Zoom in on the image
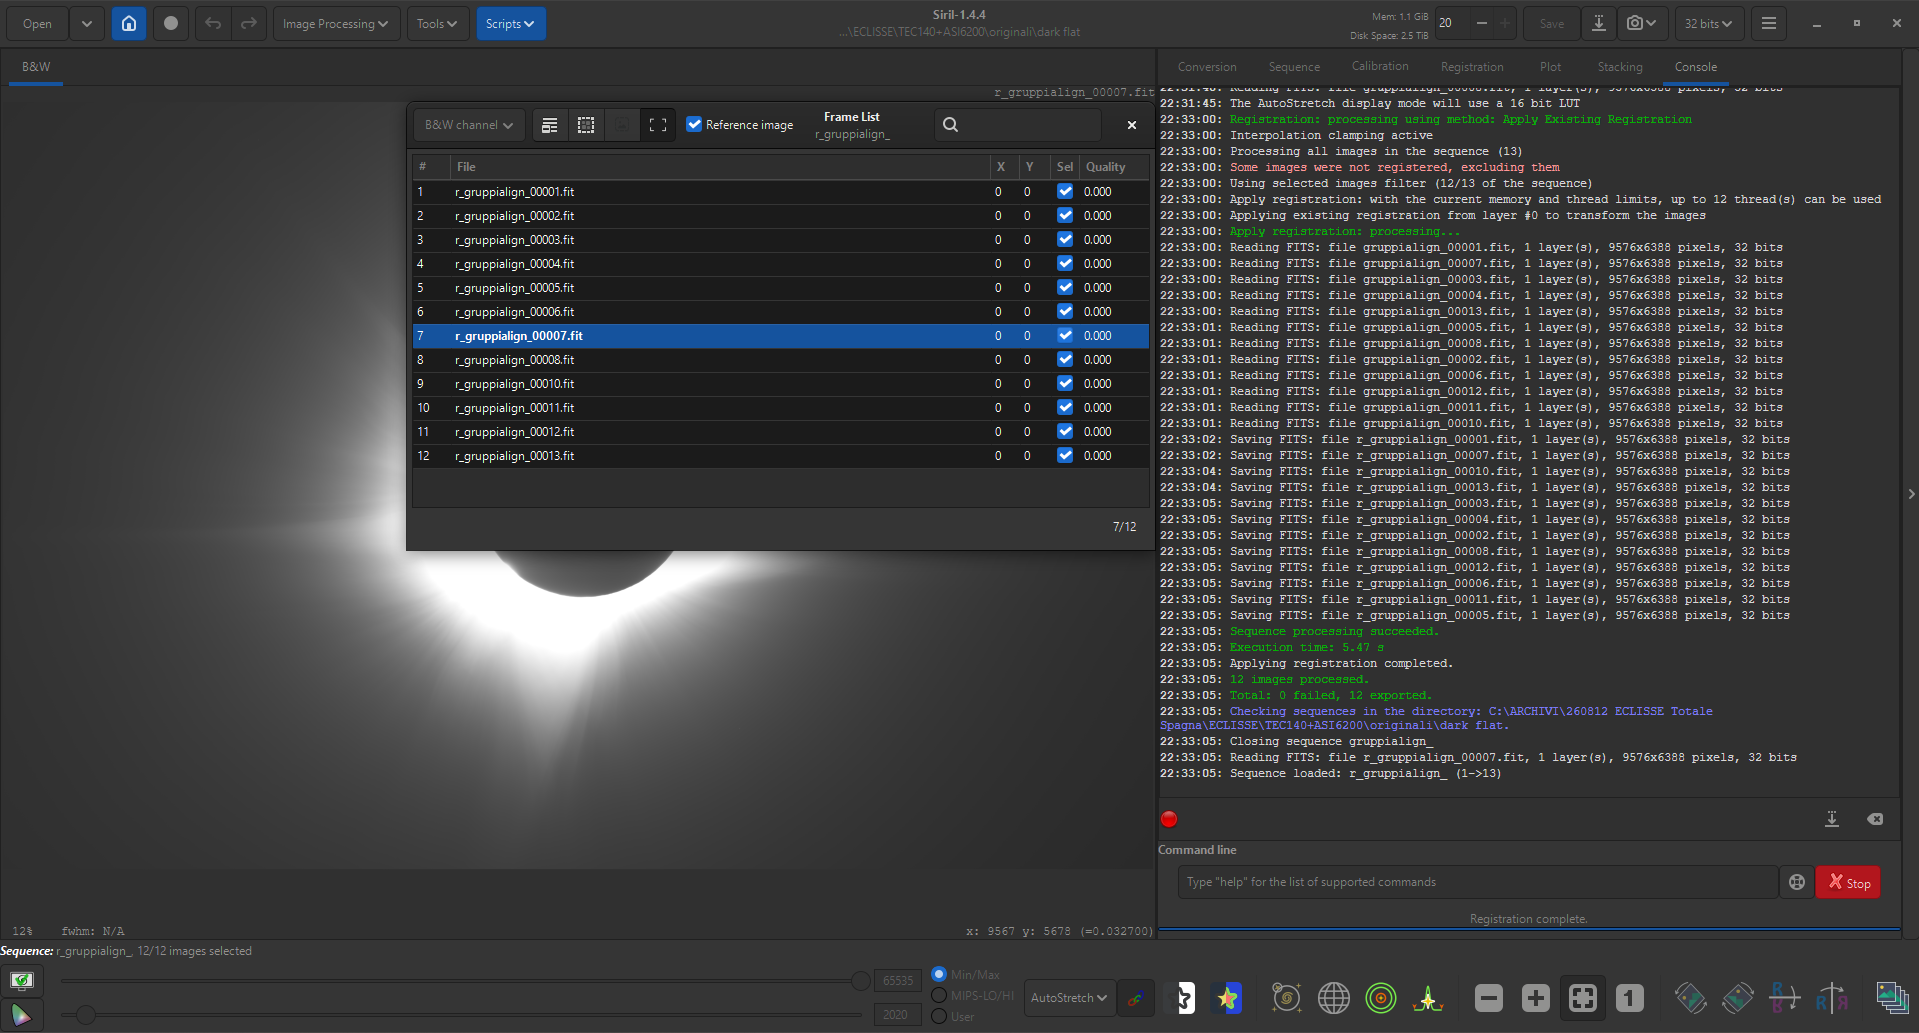Screen dimensions: 1919x1033 point(1536,997)
